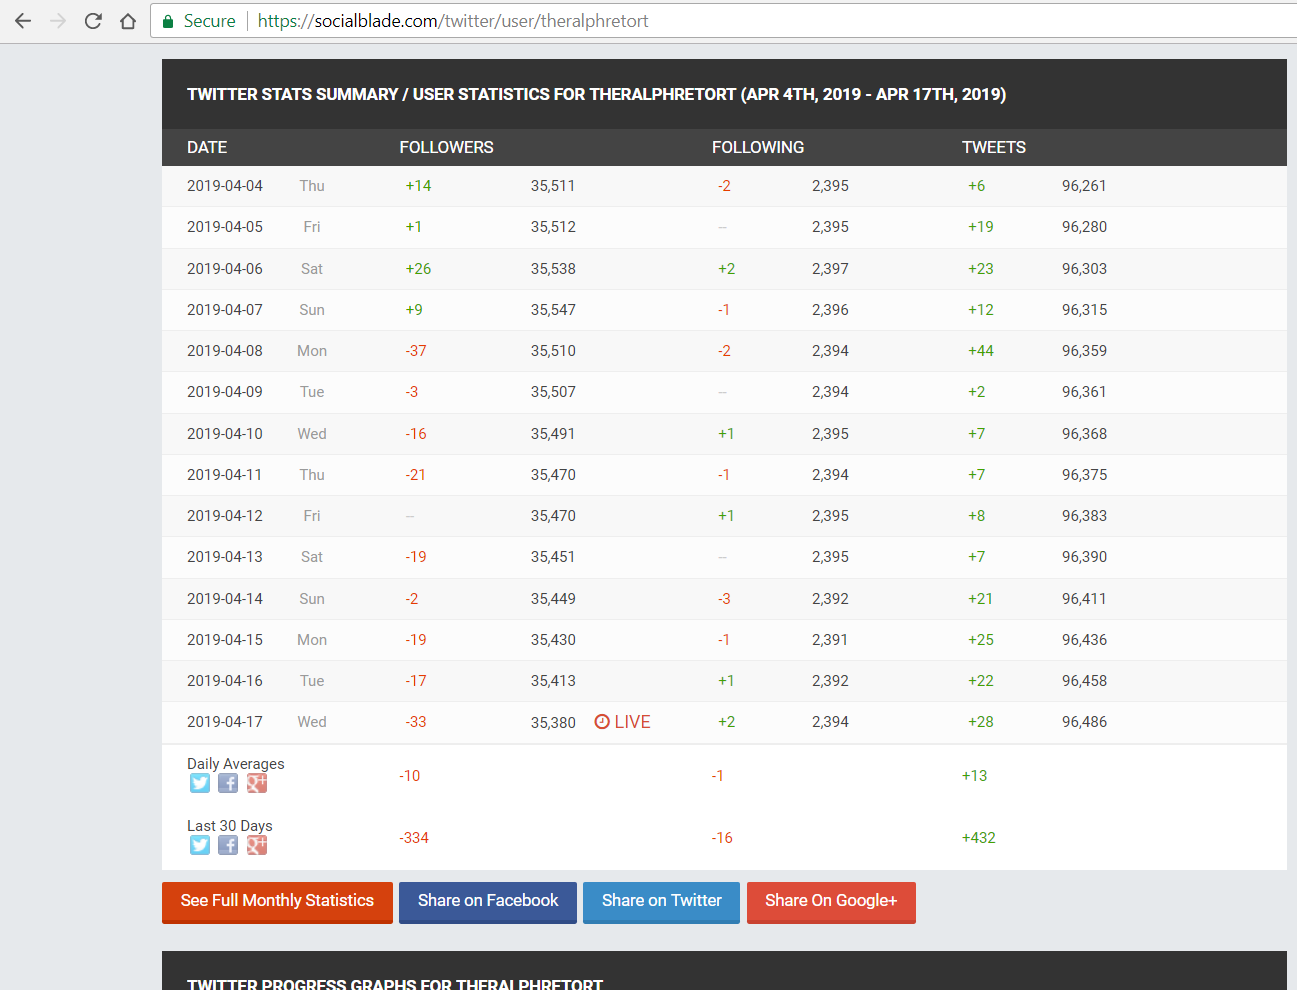Share Last 30 Days via Twitter icon
Screen dimensions: 1297x990
click(x=200, y=845)
